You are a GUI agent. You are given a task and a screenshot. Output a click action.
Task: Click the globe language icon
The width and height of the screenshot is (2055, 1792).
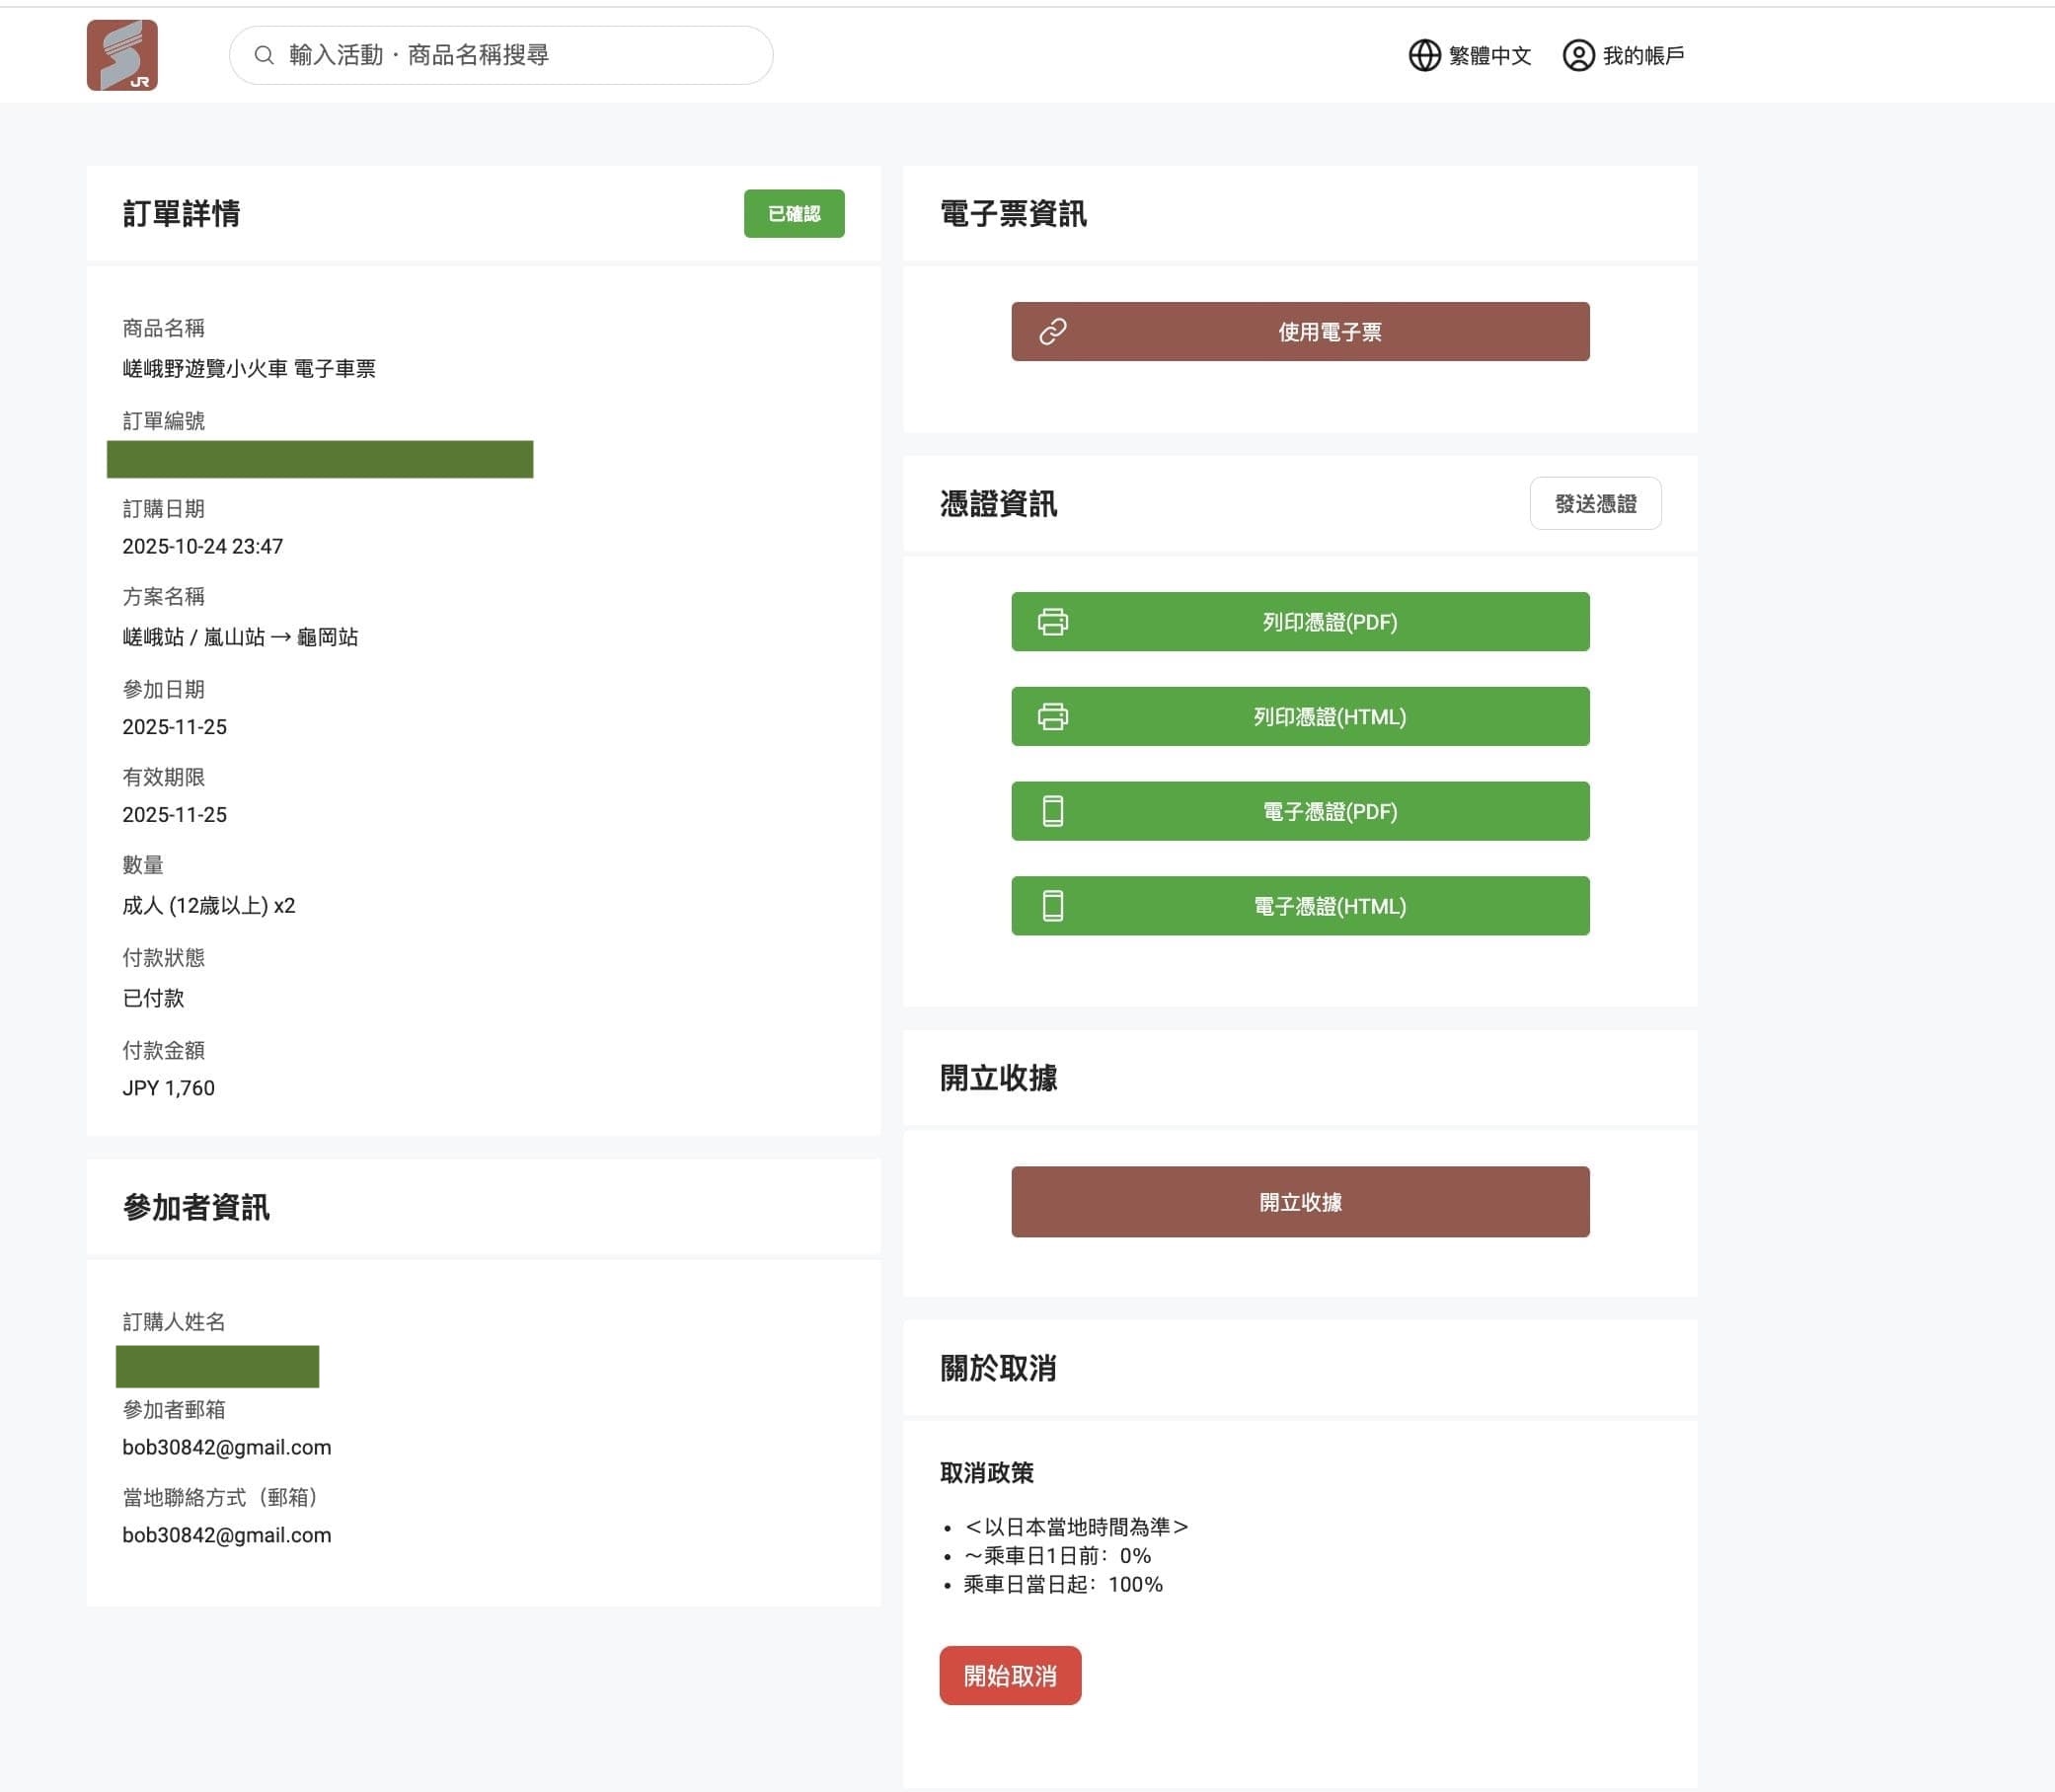[x=1424, y=55]
